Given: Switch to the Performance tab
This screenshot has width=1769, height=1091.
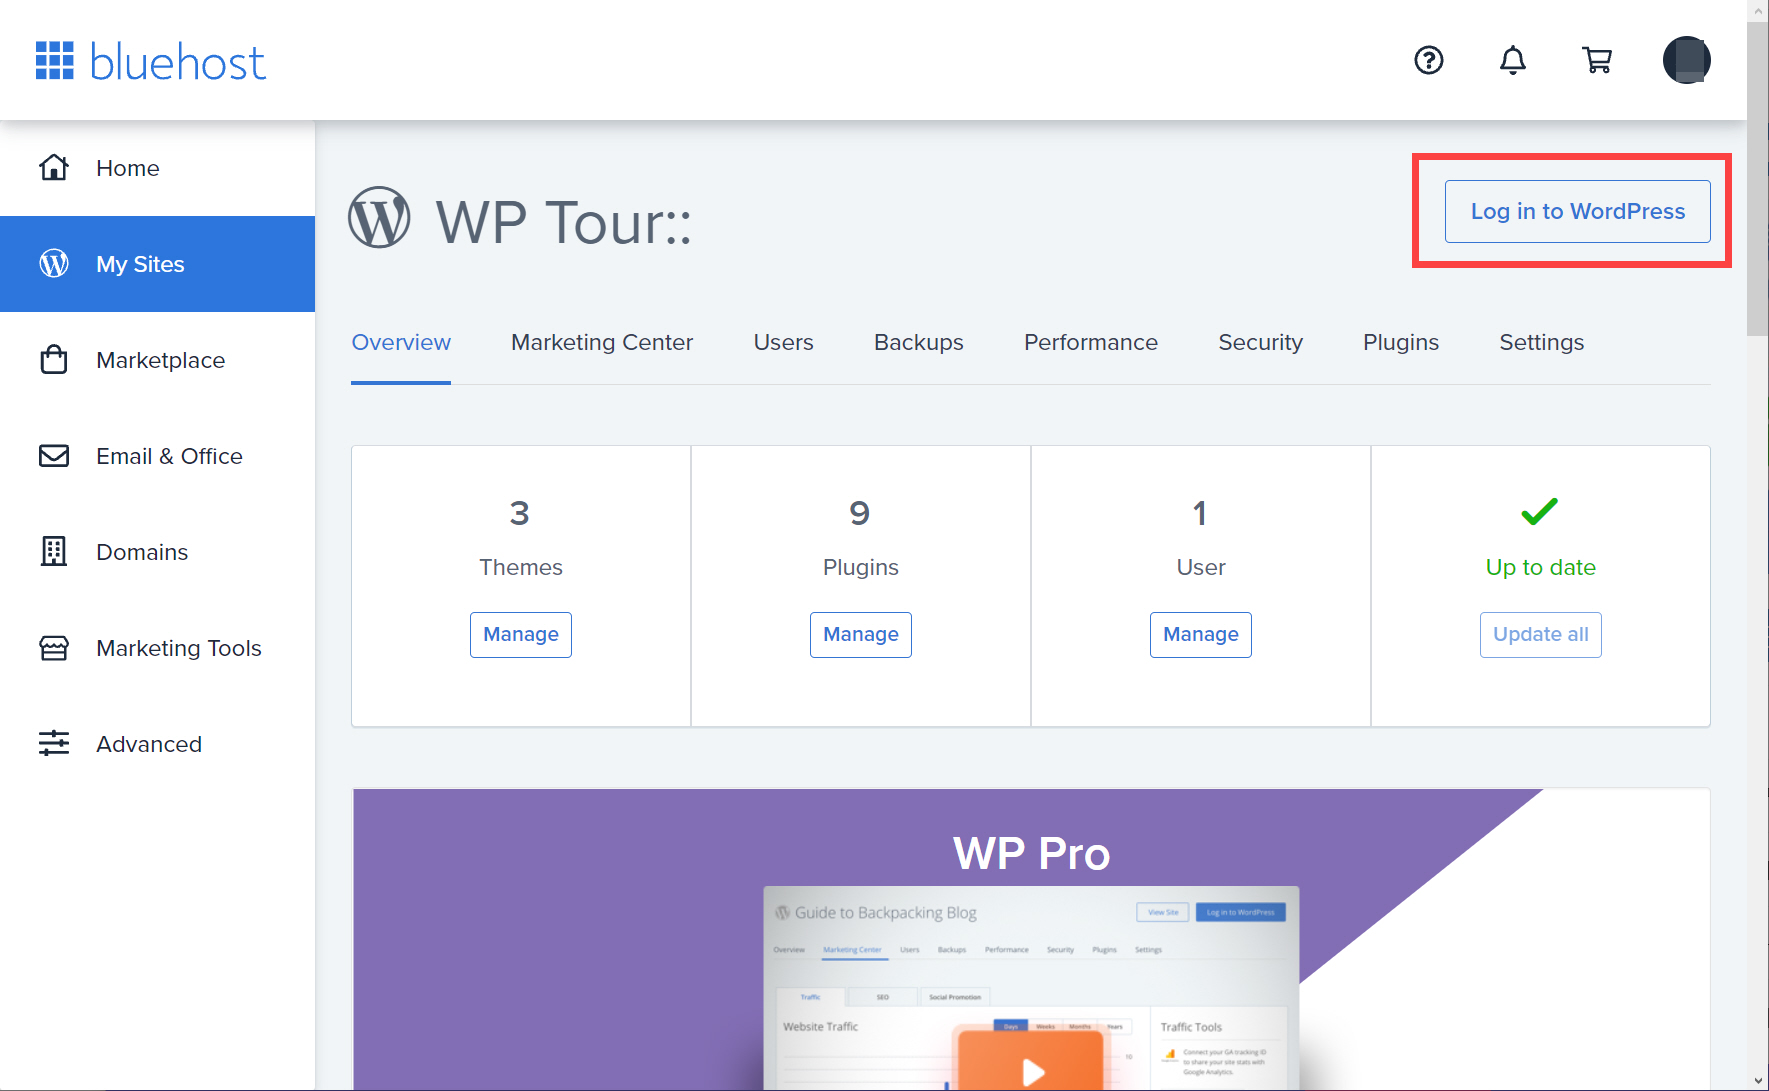Looking at the screenshot, I should click(1091, 342).
